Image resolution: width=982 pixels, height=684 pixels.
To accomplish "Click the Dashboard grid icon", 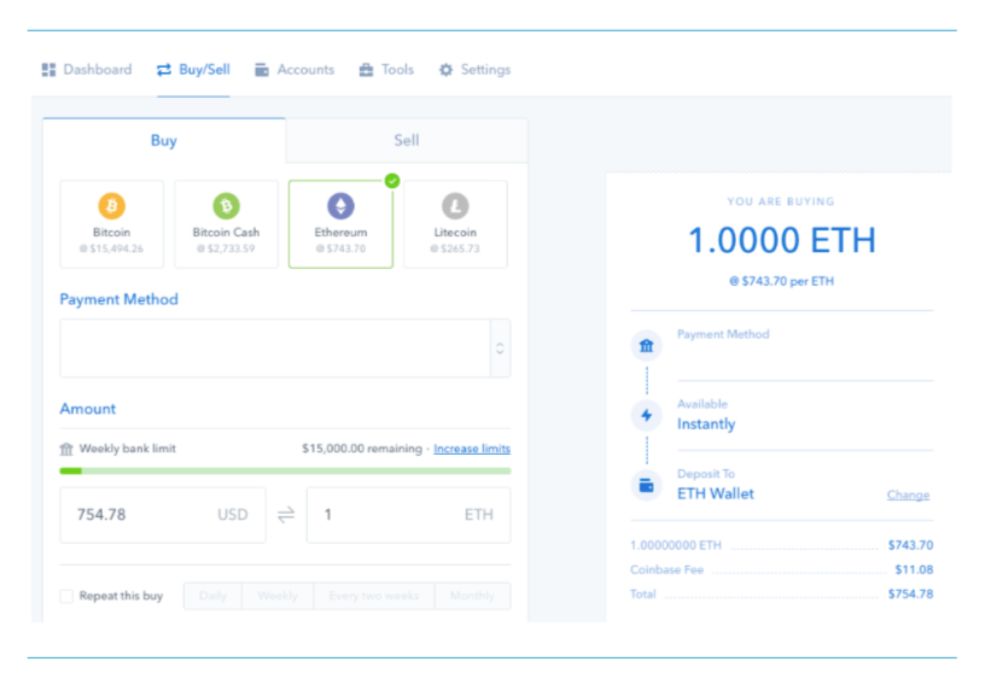I will (x=48, y=70).
